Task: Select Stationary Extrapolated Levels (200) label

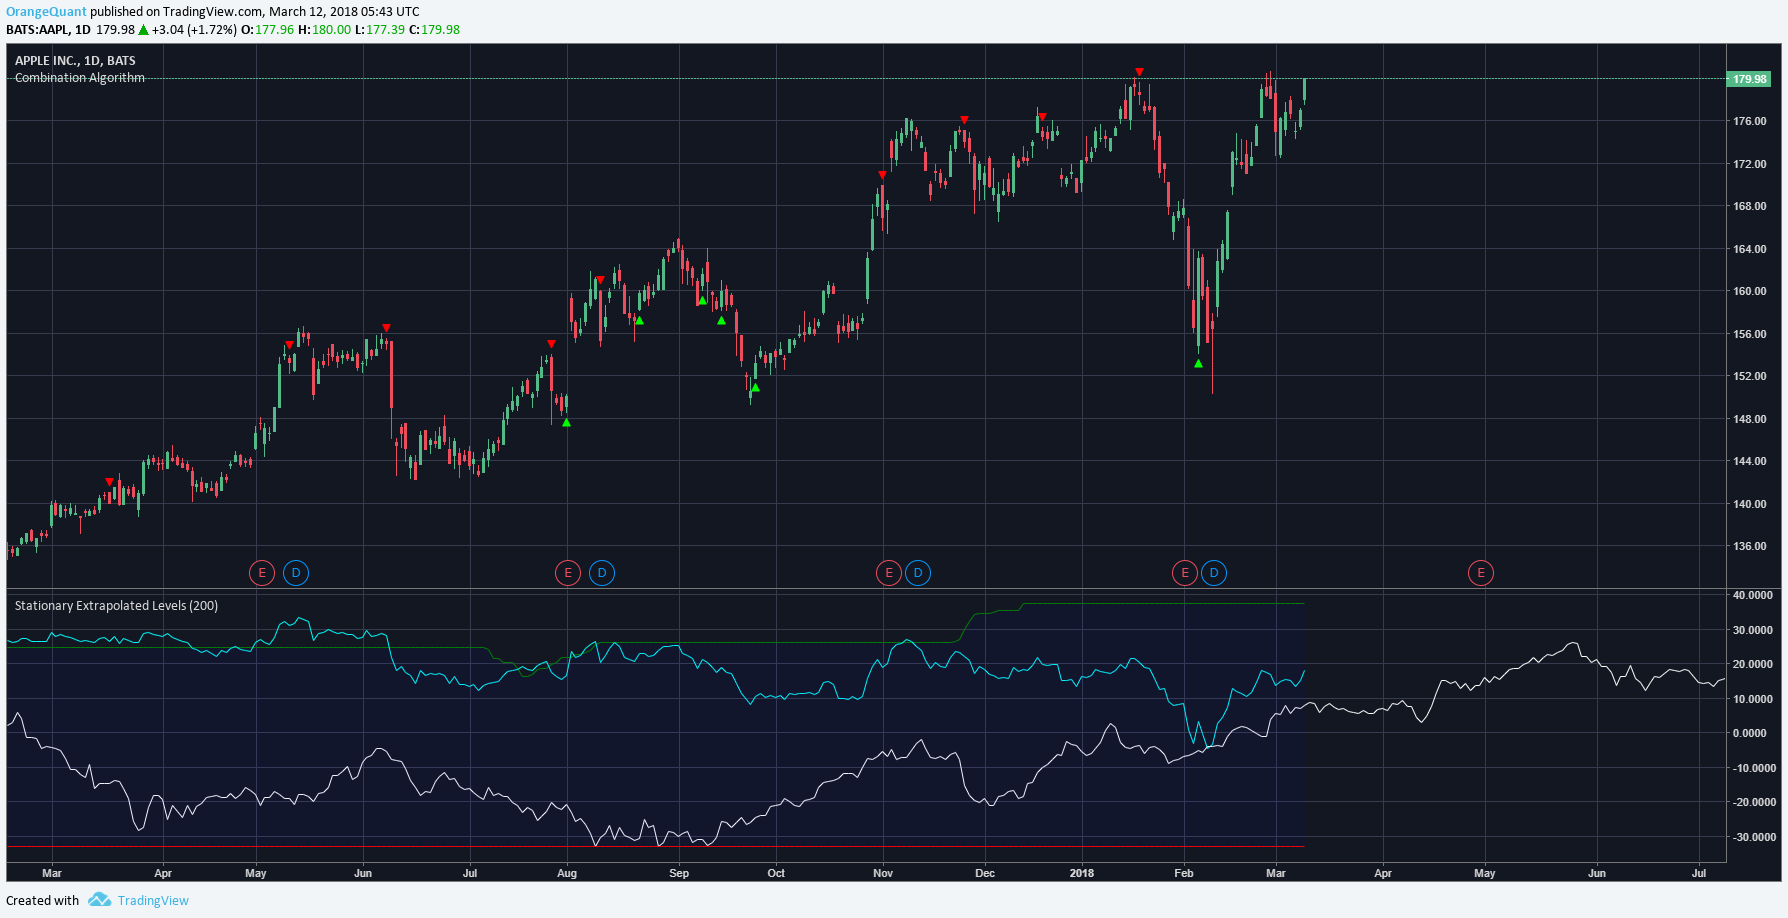Action: coord(116,606)
